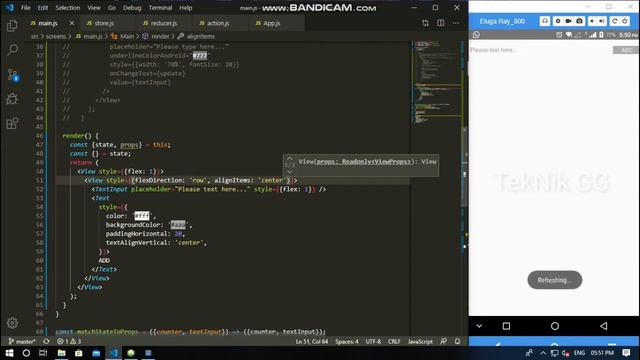Split the editor to the right
This screenshot has height=360, width=640.
coord(440,23)
